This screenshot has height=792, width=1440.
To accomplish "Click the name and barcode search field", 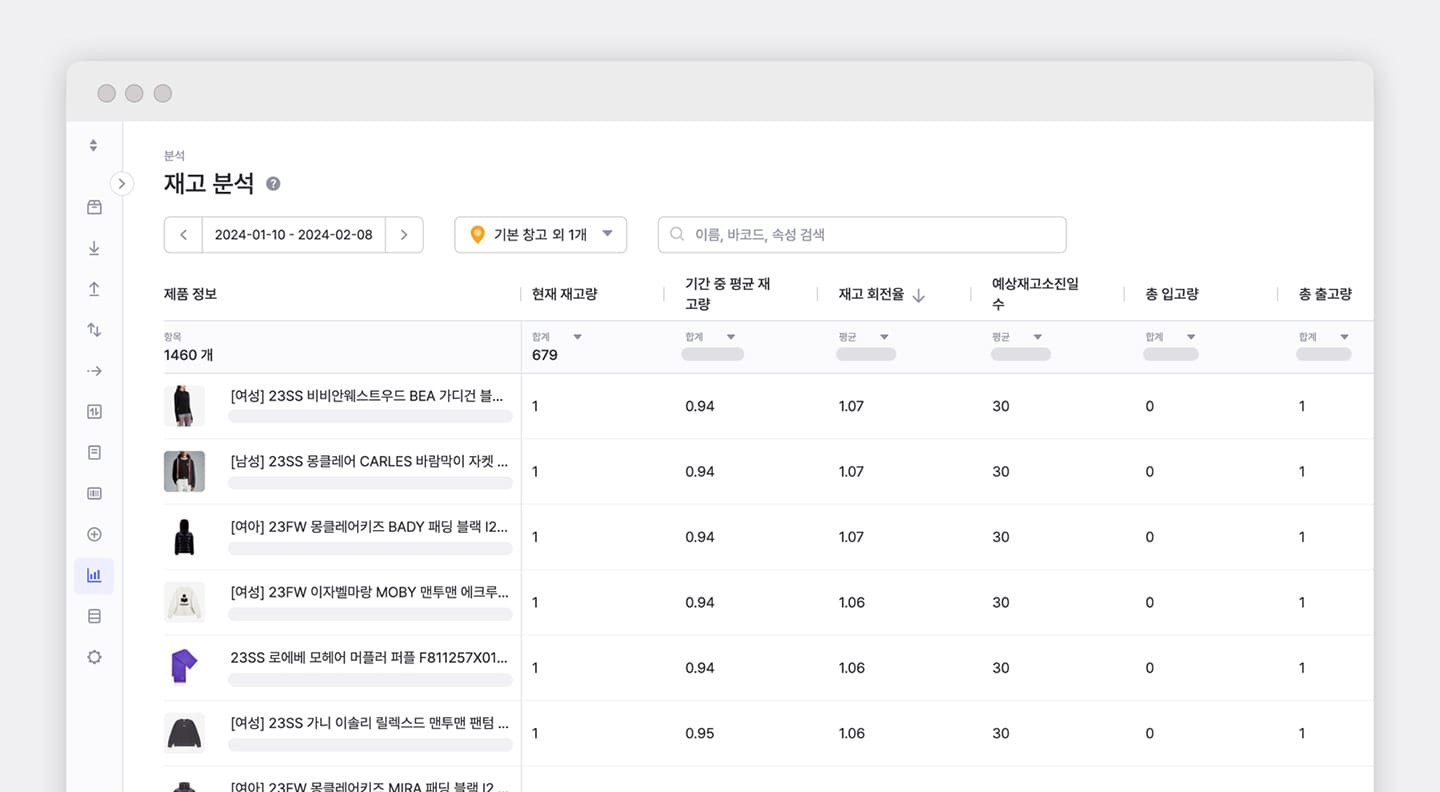I will [x=860, y=234].
